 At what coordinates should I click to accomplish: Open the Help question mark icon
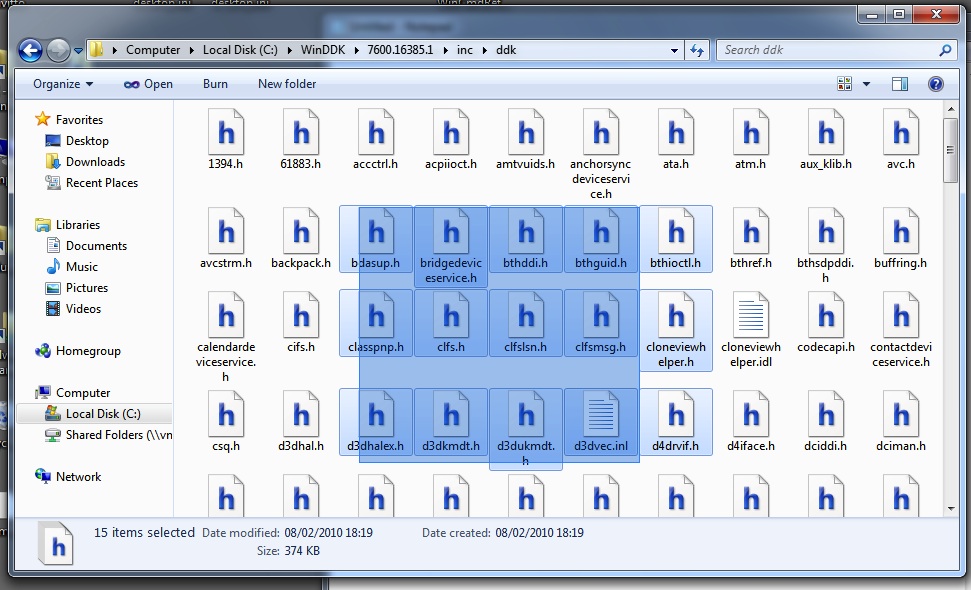point(936,84)
